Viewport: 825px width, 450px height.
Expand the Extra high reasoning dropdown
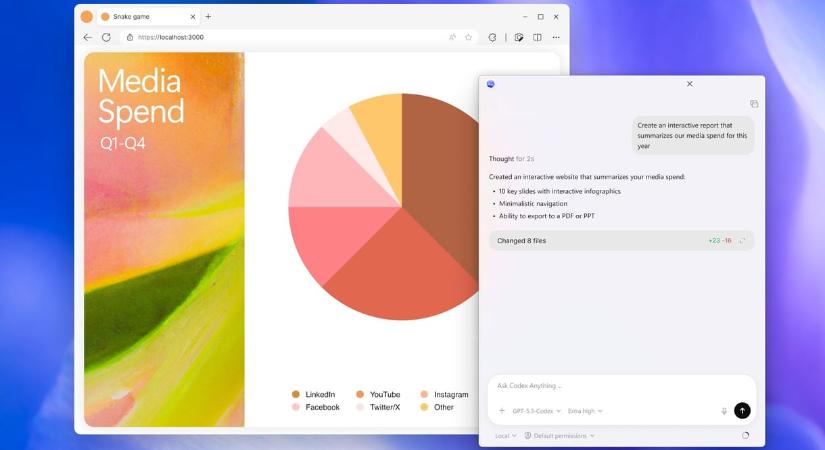586,411
